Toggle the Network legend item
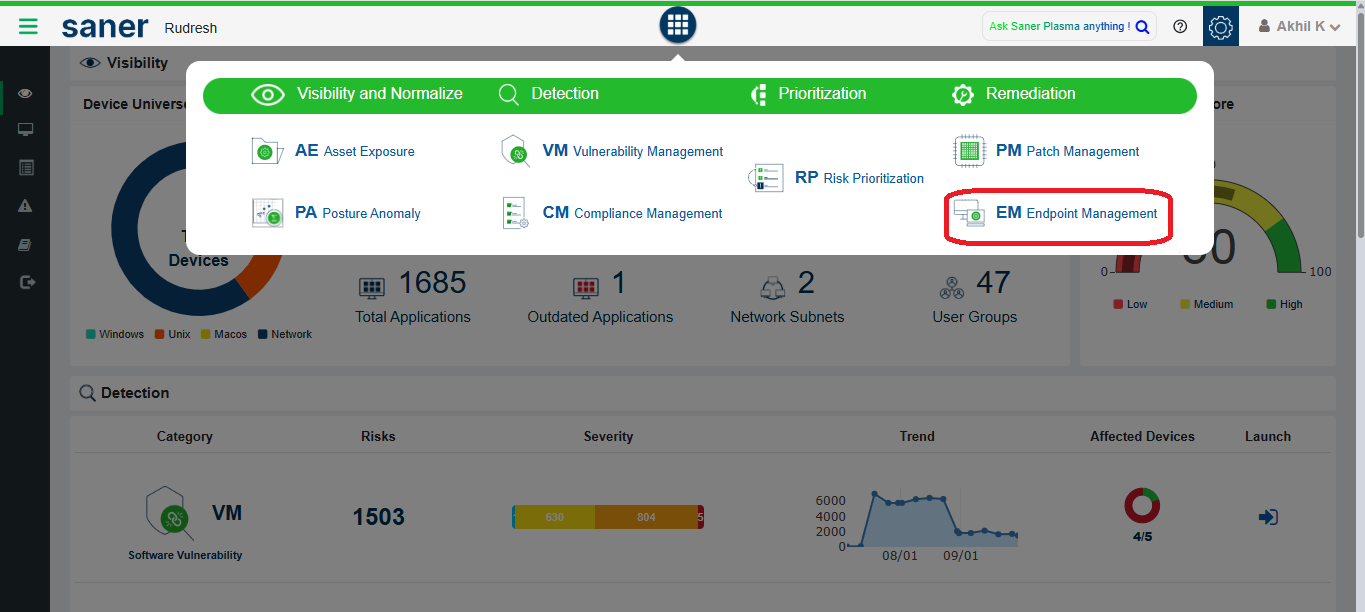 tap(285, 334)
